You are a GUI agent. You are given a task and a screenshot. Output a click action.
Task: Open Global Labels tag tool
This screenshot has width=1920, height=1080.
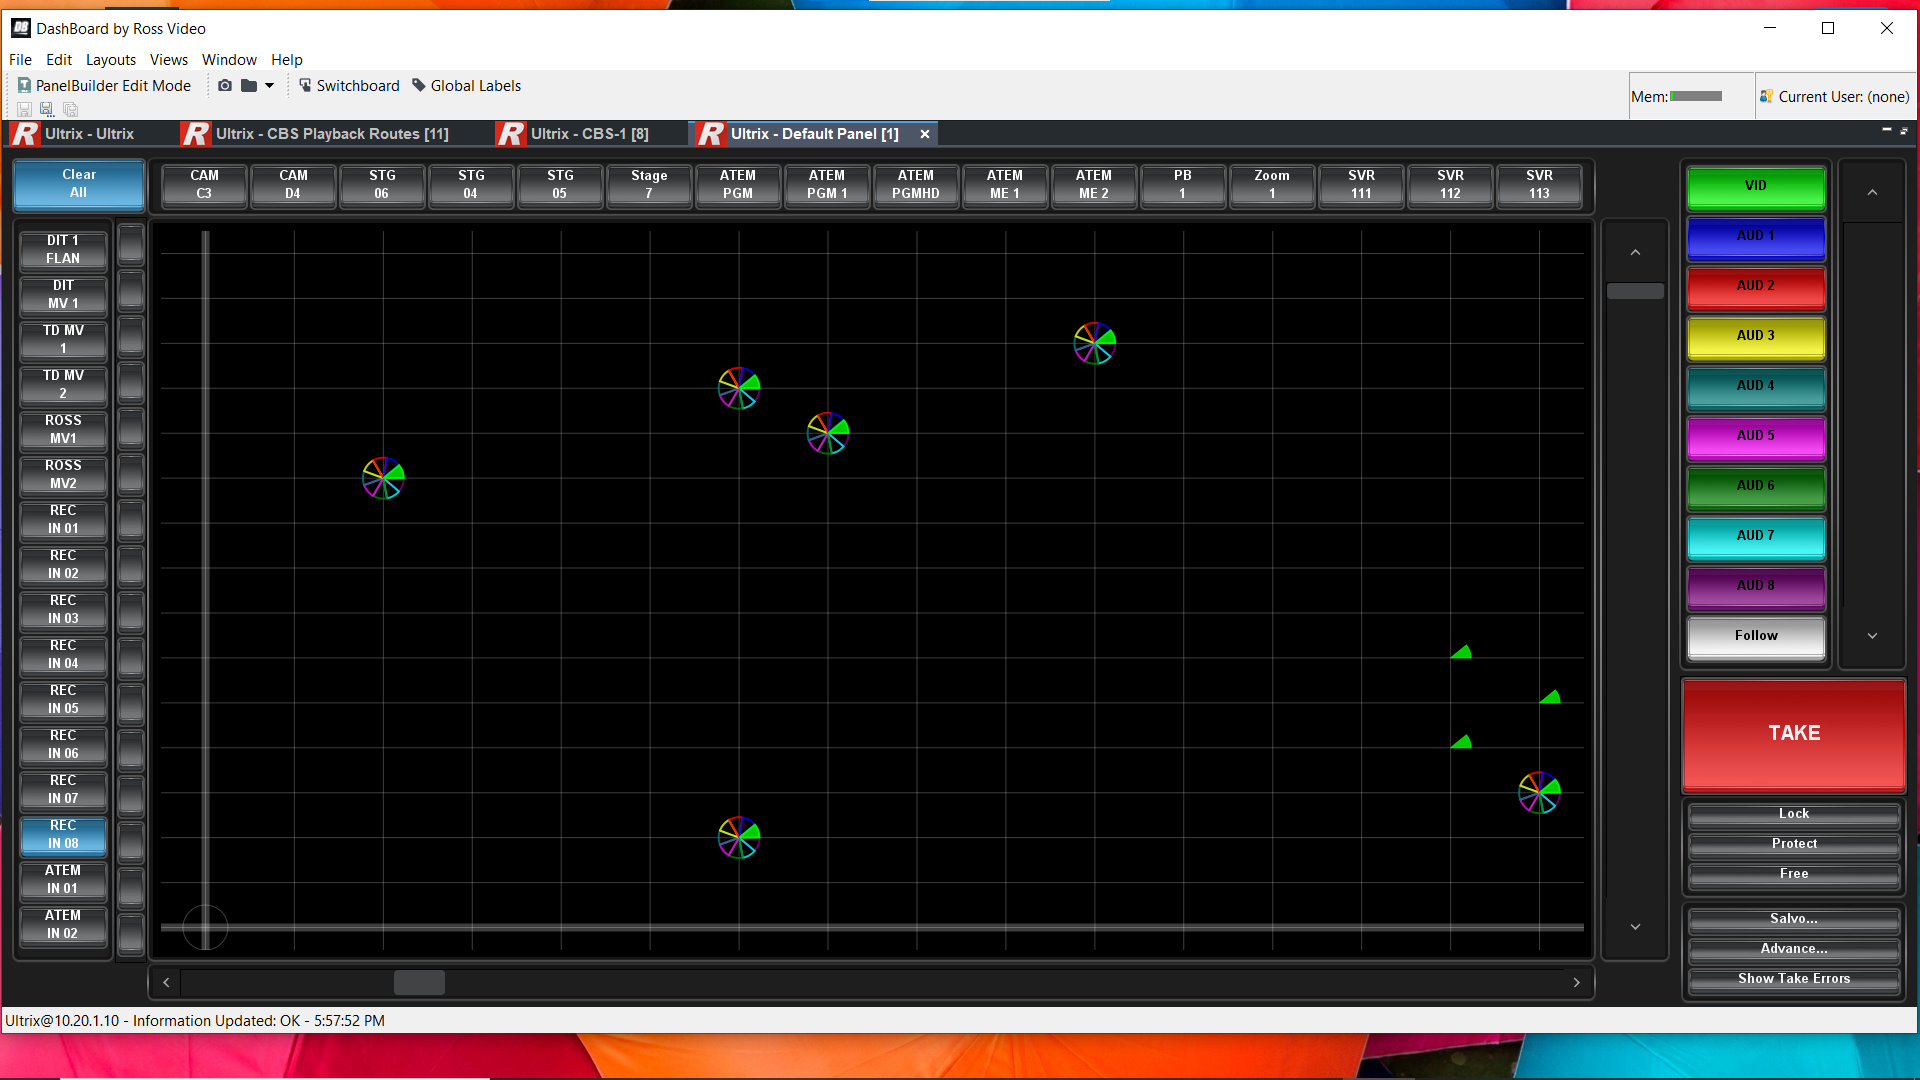click(466, 86)
